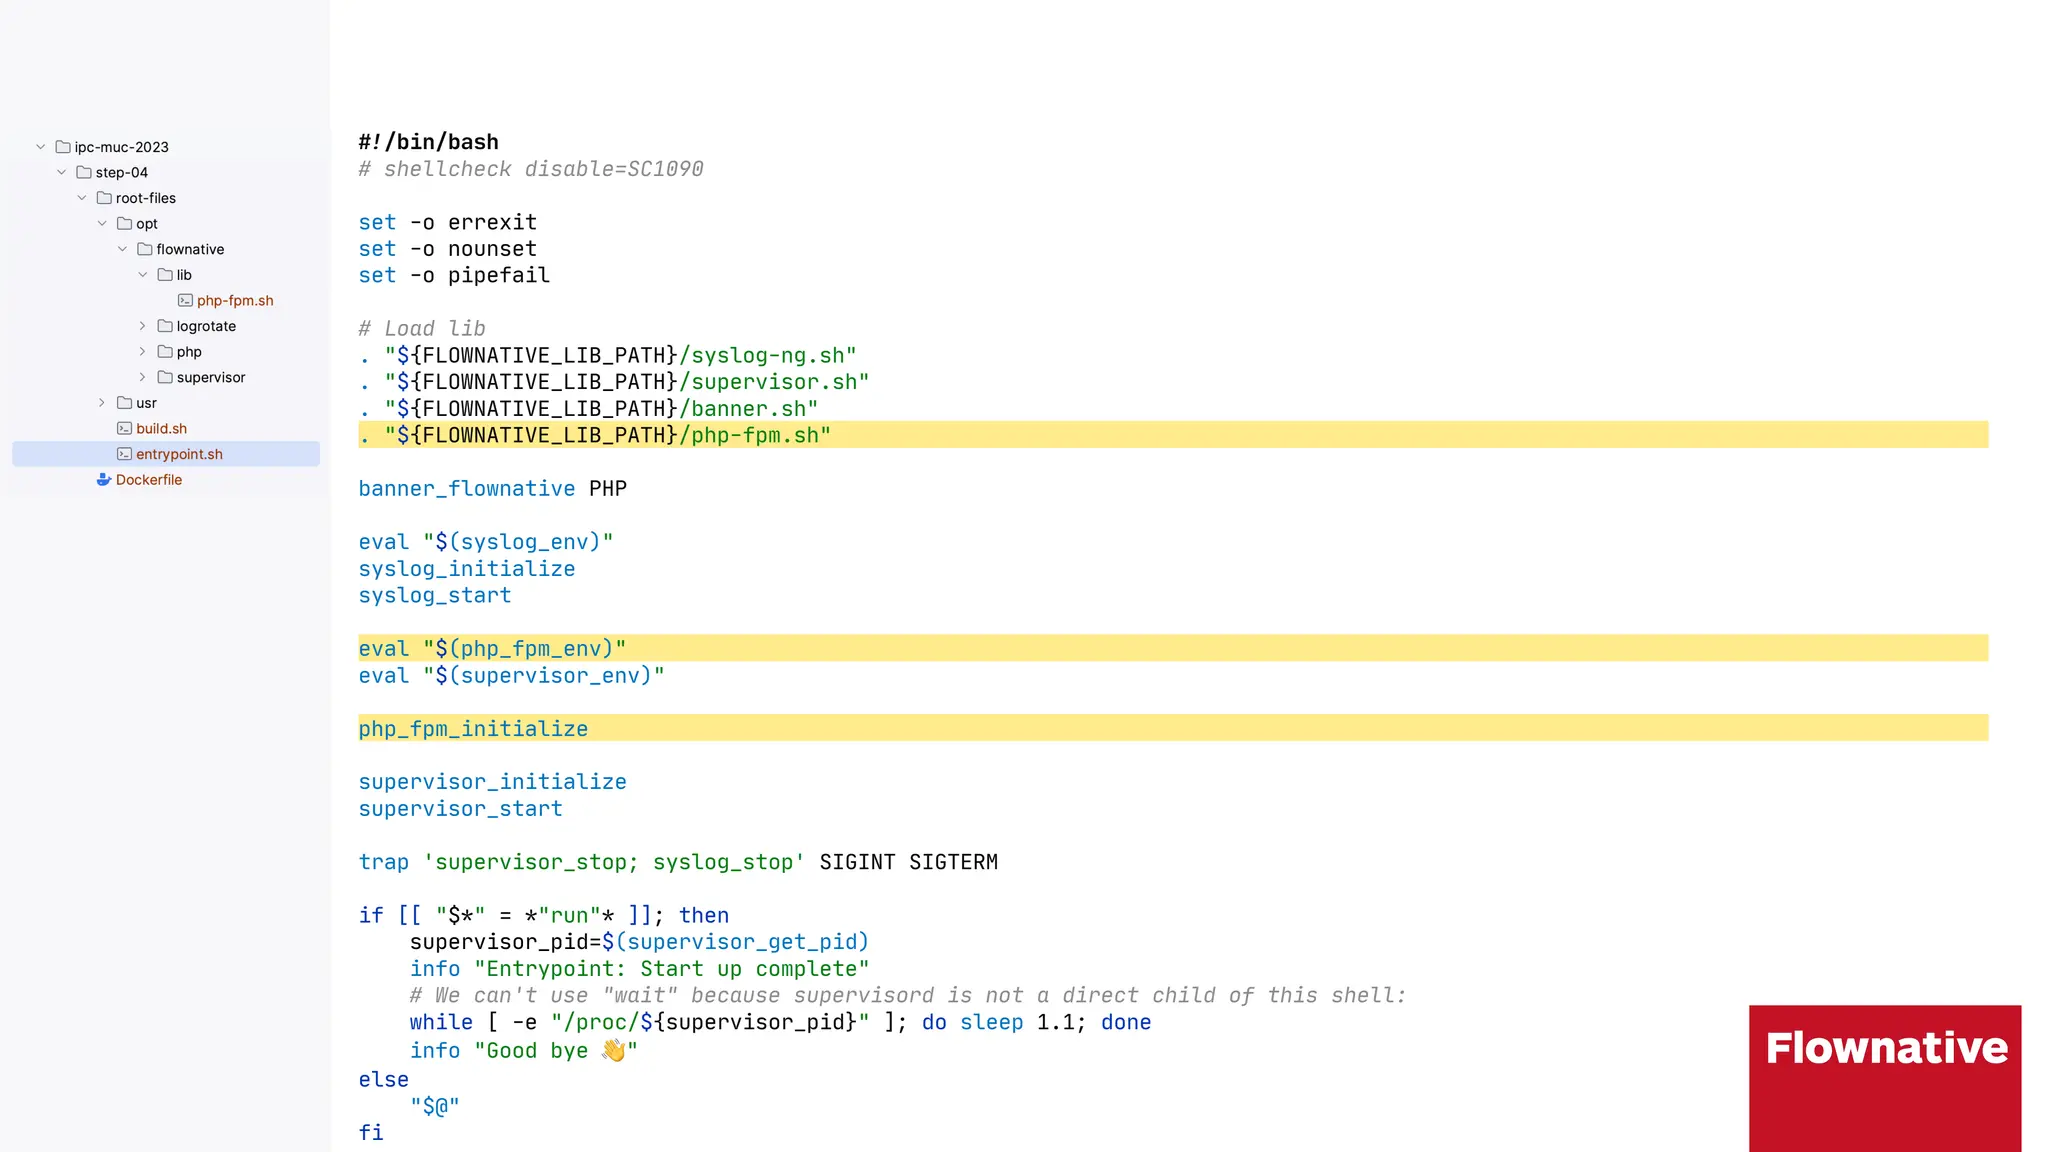Click the highlighted php_fpm_initialize line
The image size is (2048, 1152).
pos(474,729)
